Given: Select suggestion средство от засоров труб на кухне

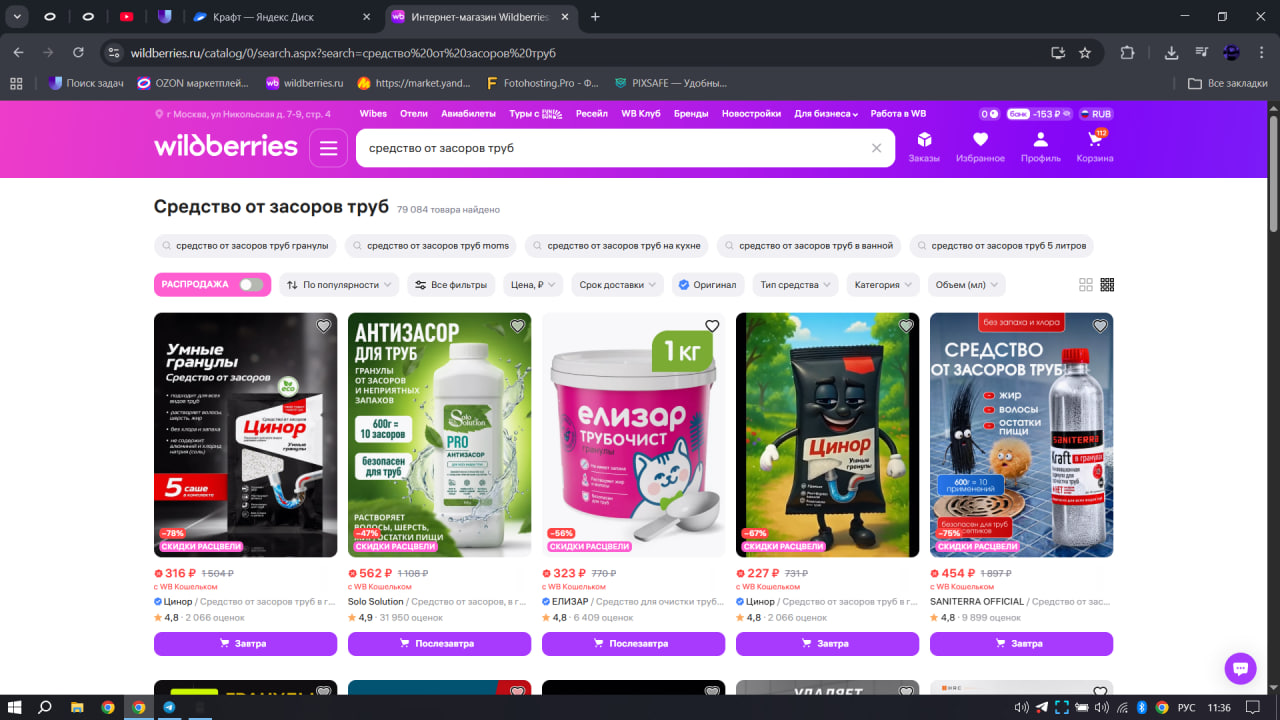Looking at the screenshot, I should click(617, 246).
